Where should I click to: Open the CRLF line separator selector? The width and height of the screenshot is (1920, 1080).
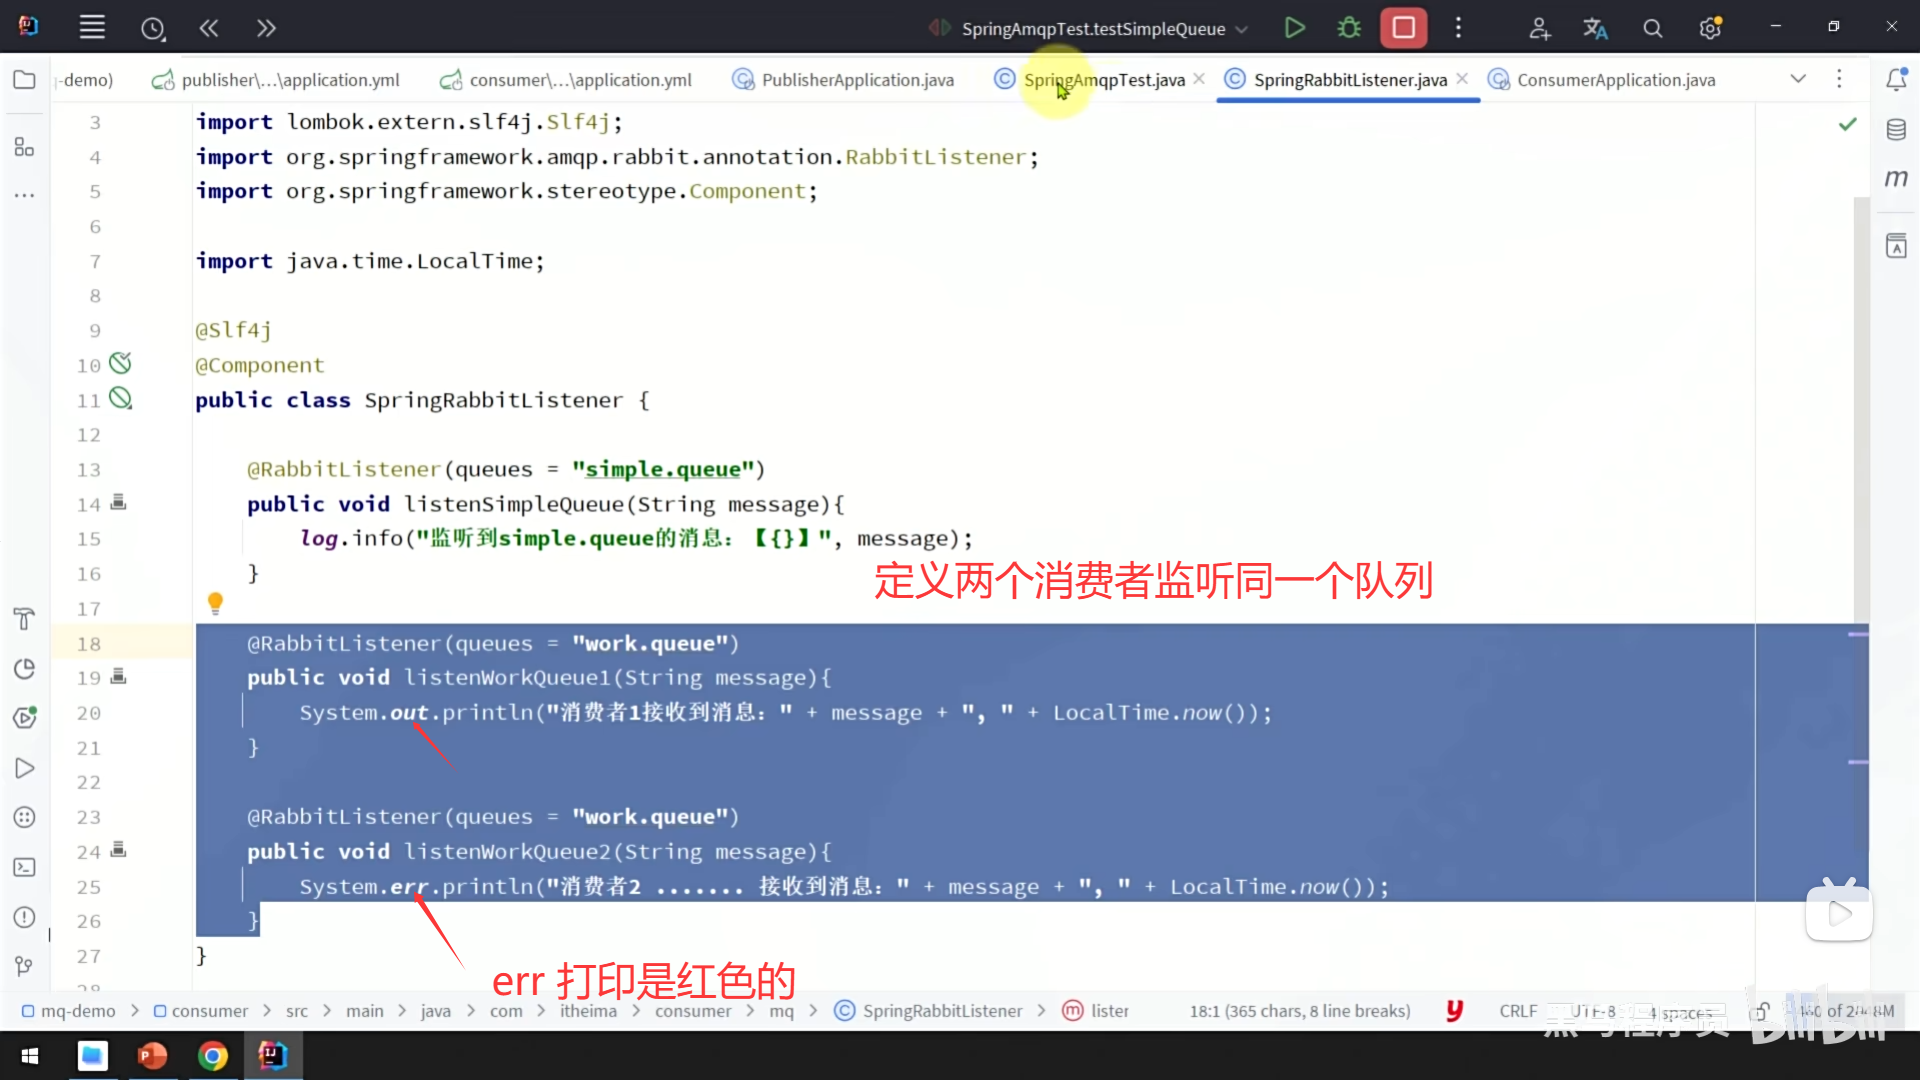click(1517, 1011)
